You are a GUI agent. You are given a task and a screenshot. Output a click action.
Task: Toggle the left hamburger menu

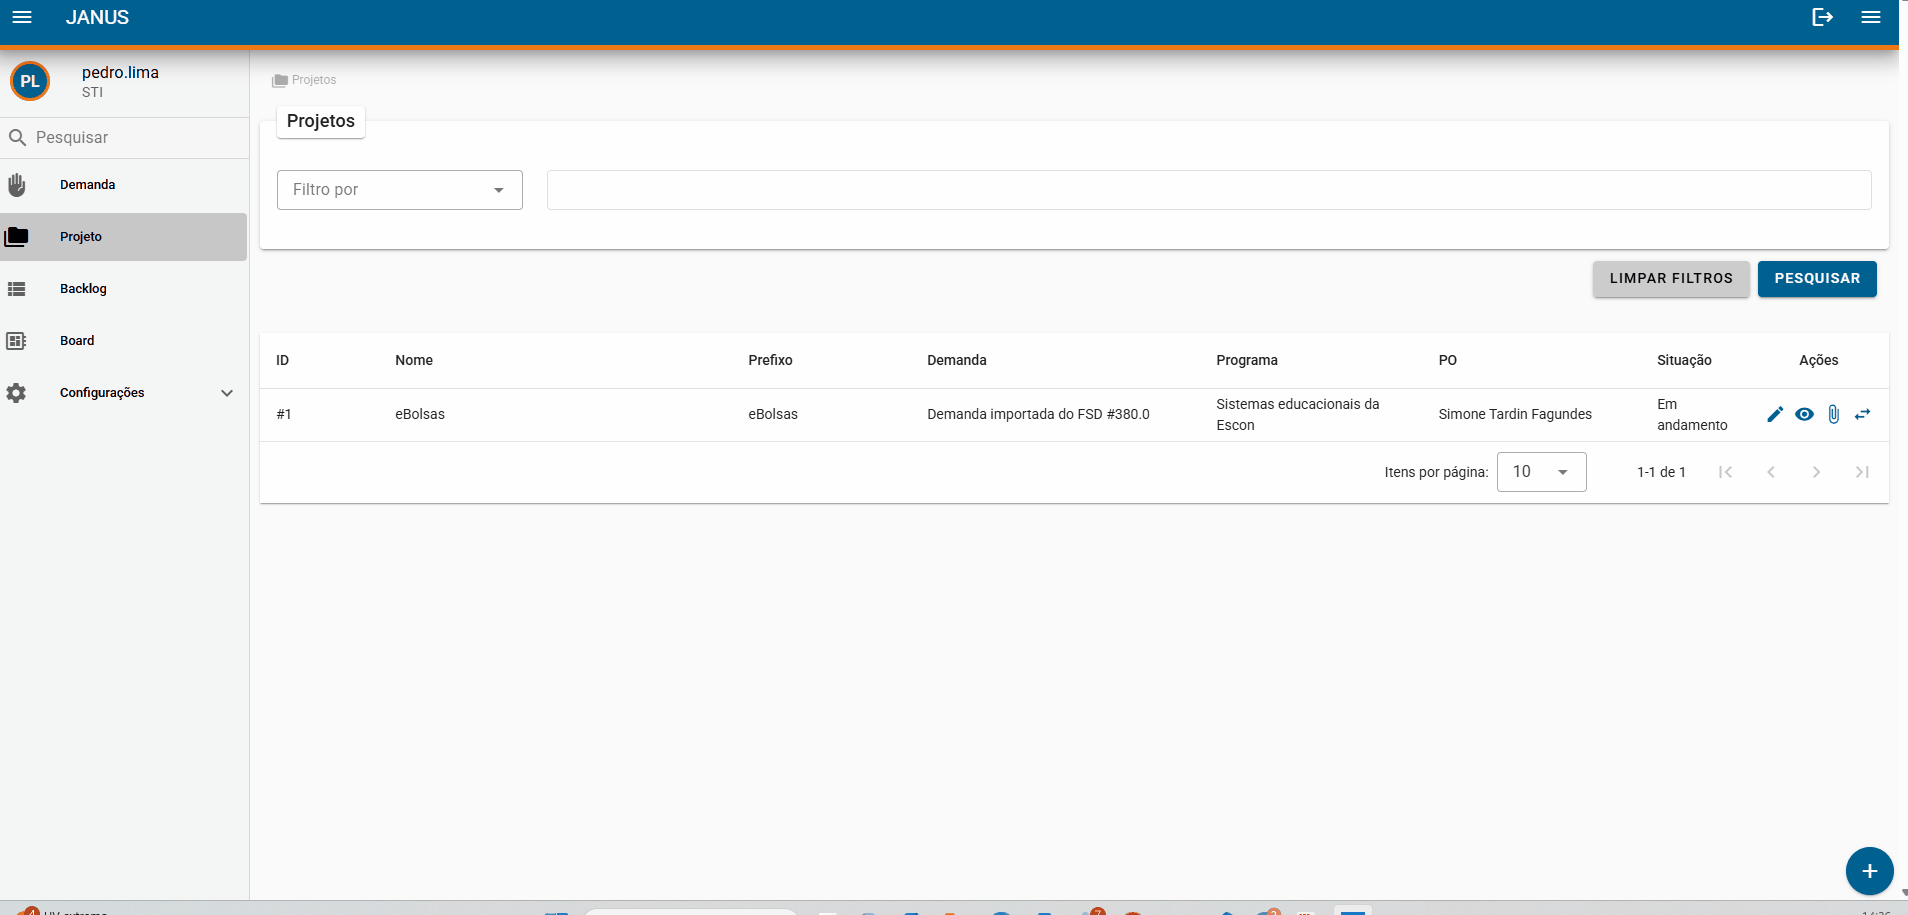click(x=22, y=17)
